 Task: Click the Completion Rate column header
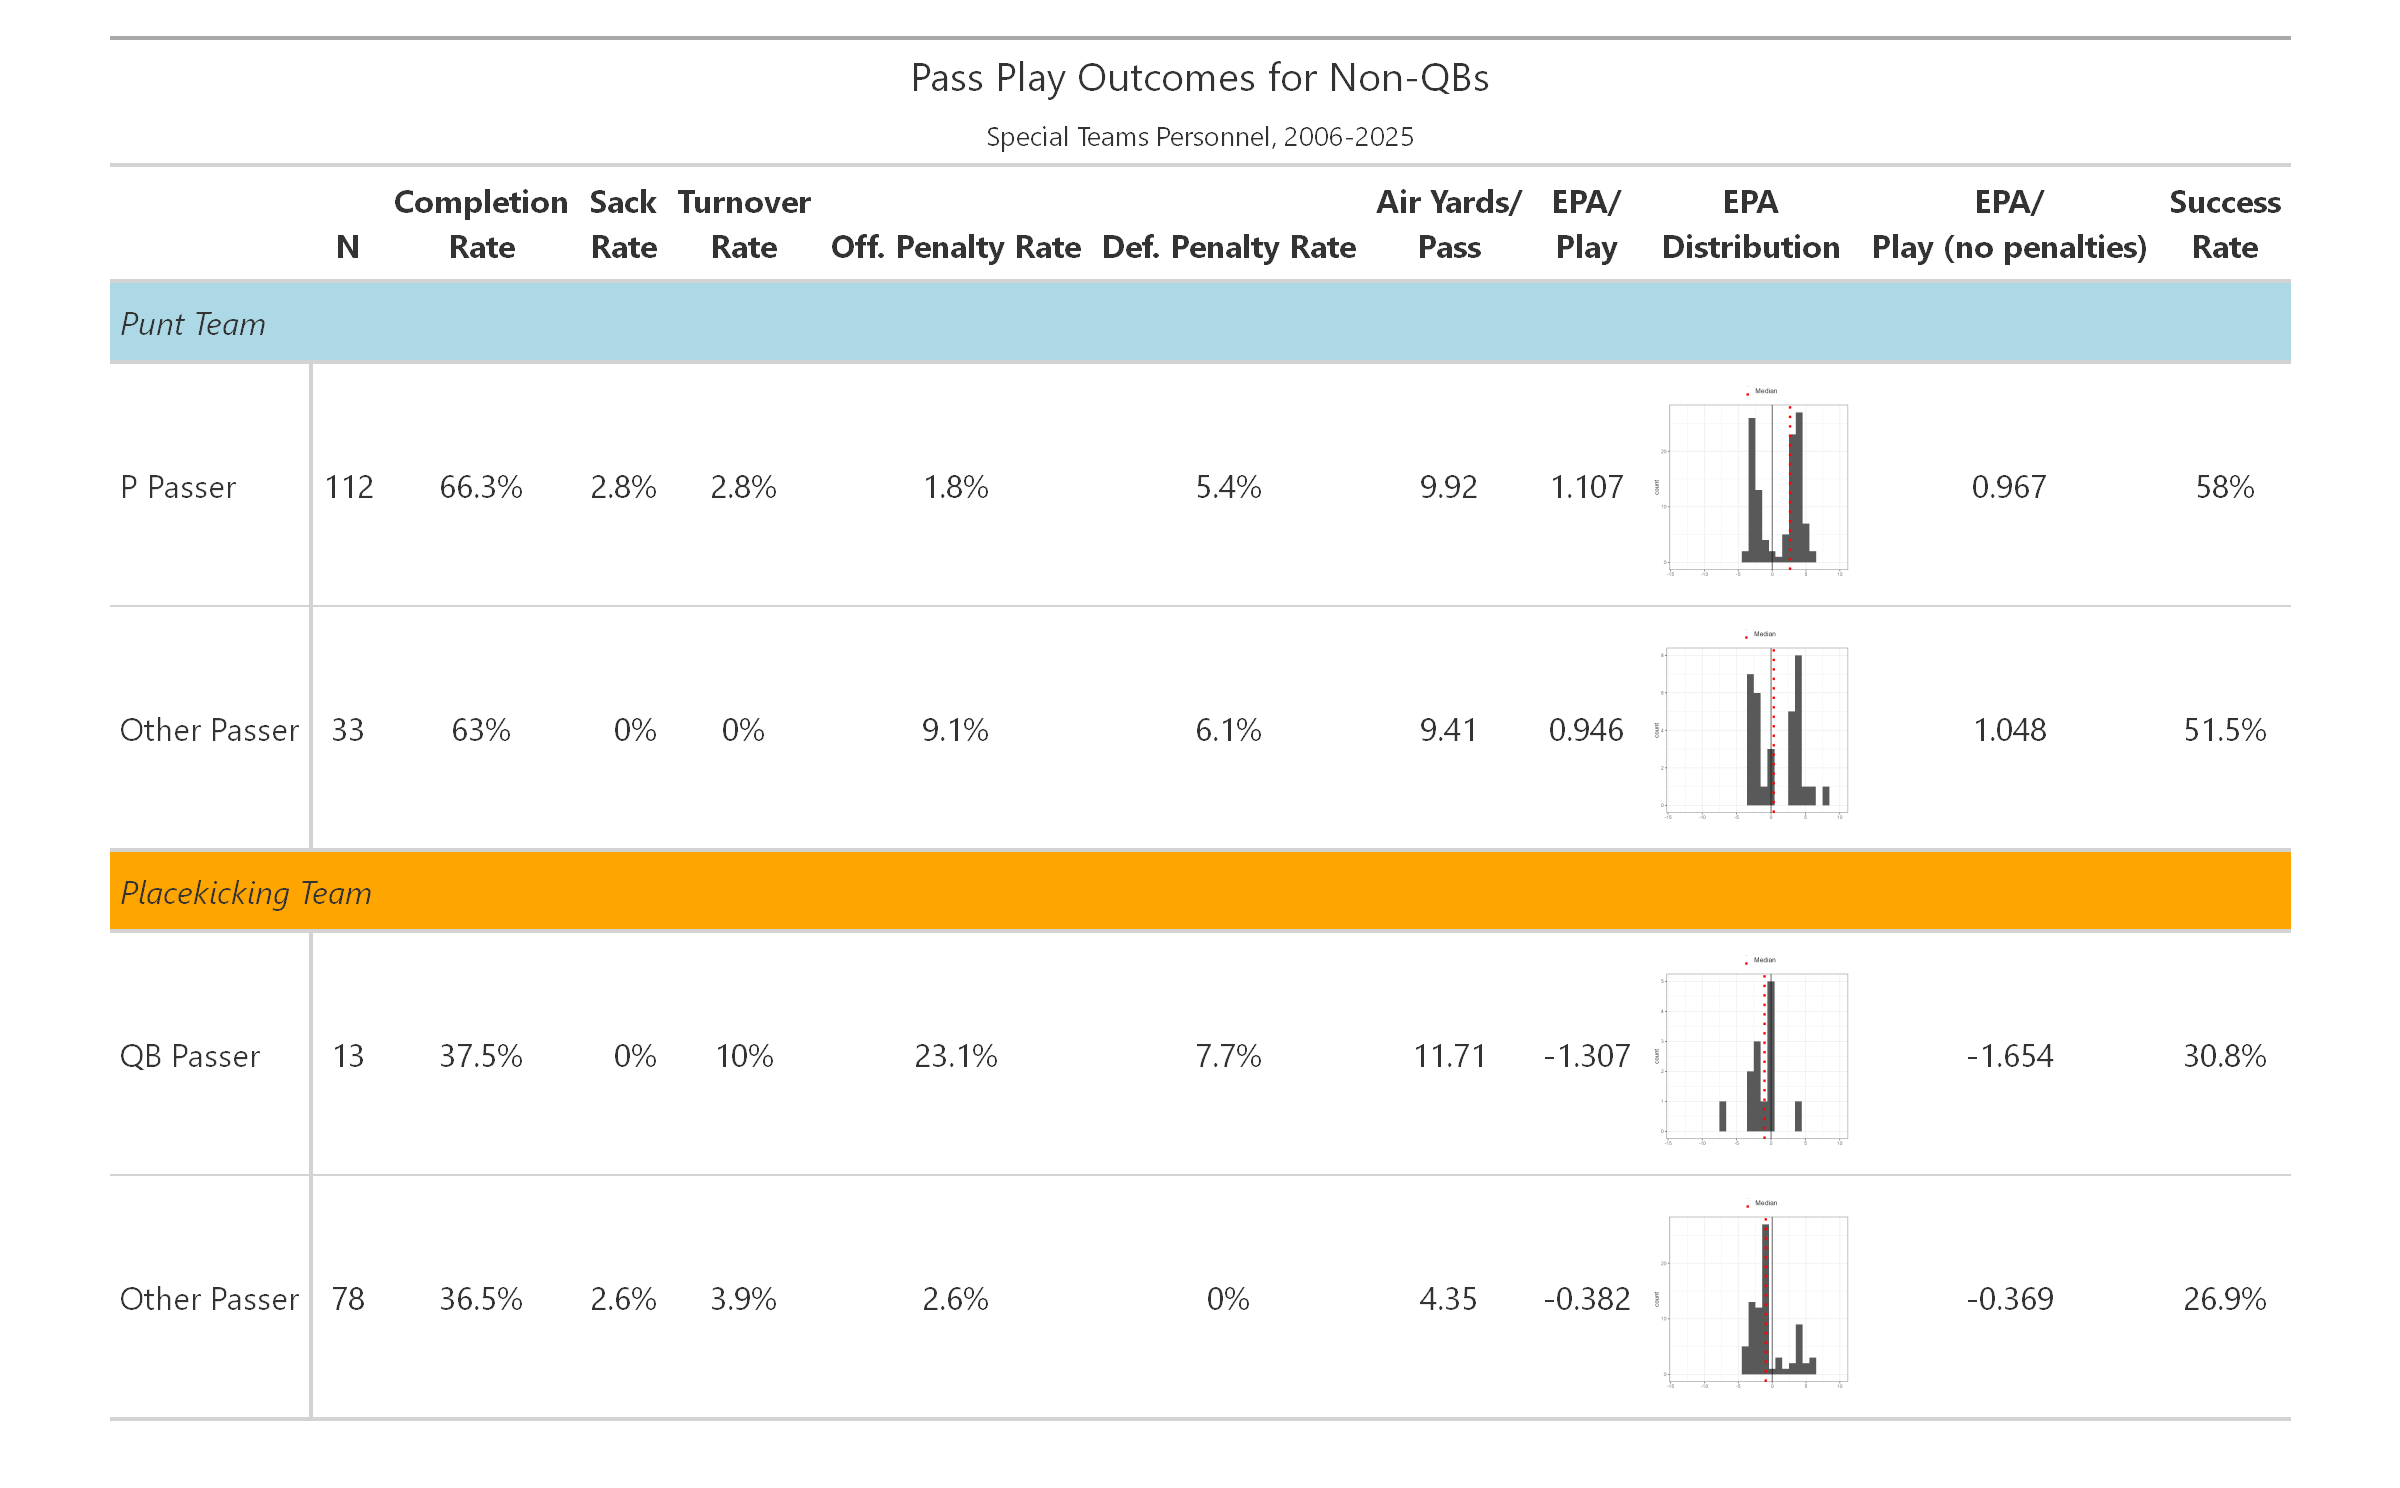tap(481, 224)
